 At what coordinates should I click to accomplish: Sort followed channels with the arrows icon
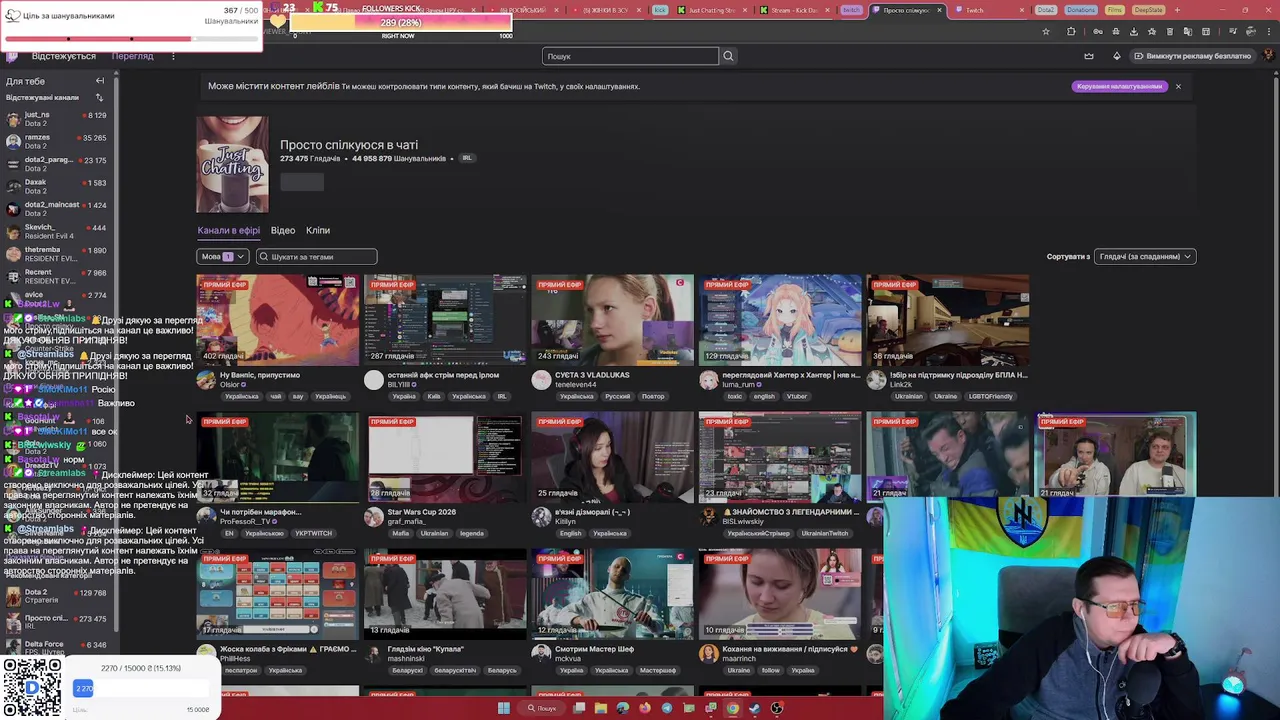click(99, 97)
